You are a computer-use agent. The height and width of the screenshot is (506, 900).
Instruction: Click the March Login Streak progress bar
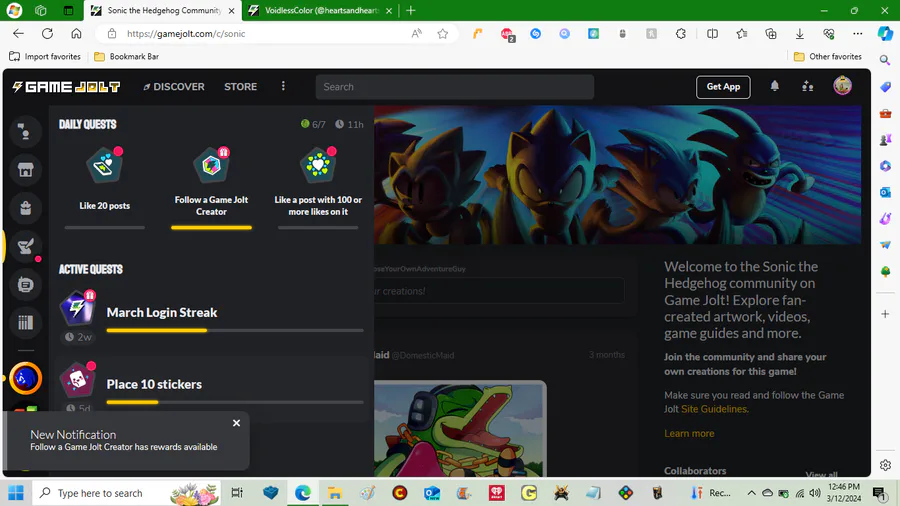[x=235, y=330]
